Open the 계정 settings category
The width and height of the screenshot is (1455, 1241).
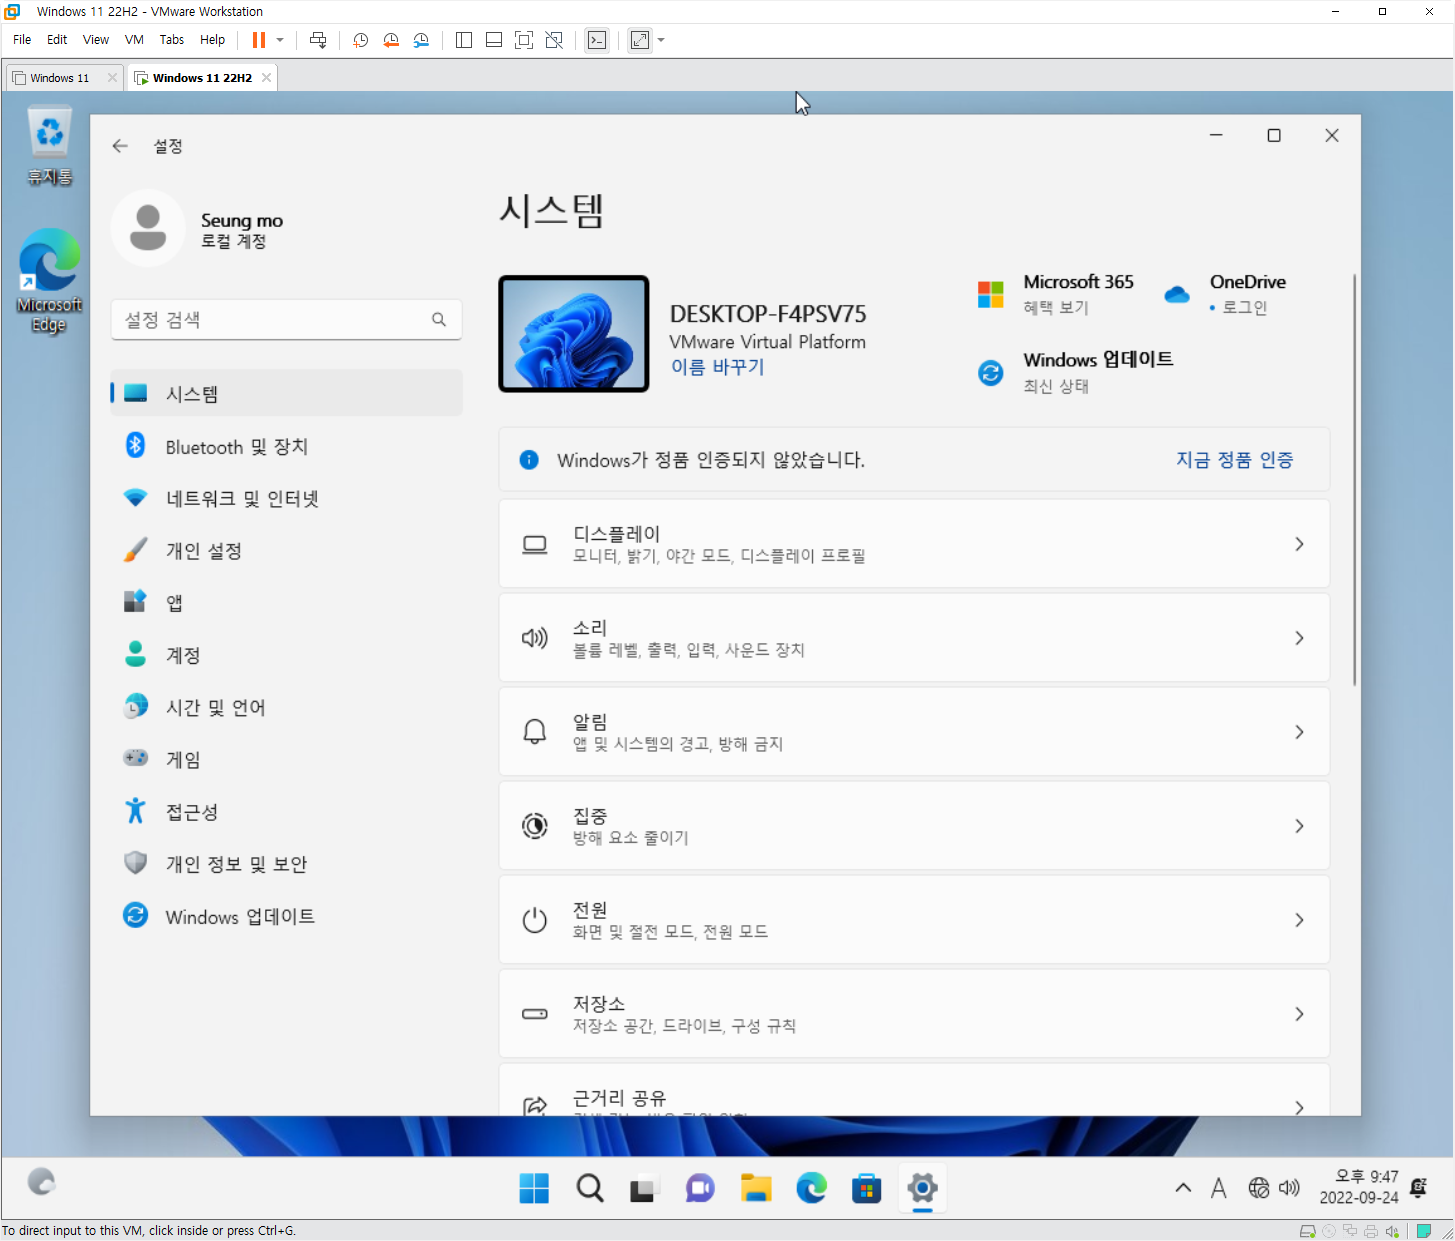click(286, 655)
